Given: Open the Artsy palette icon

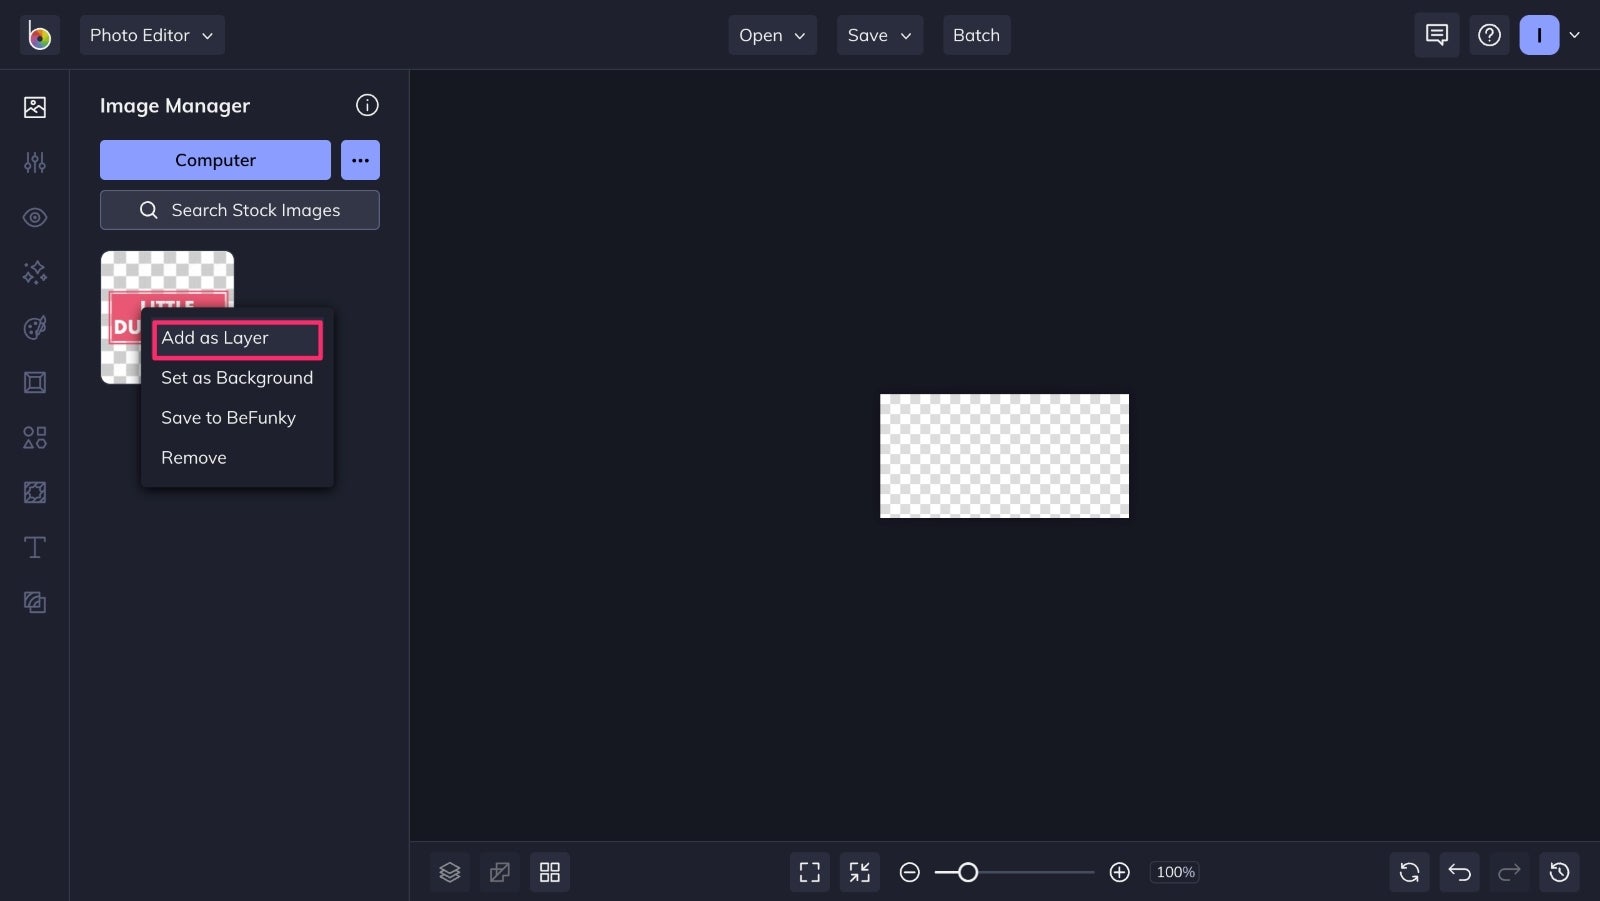Looking at the screenshot, I should 35,327.
